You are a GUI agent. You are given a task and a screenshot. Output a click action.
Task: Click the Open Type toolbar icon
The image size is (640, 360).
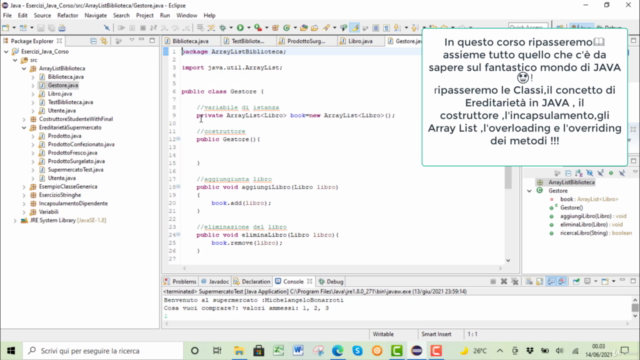pos(304,28)
